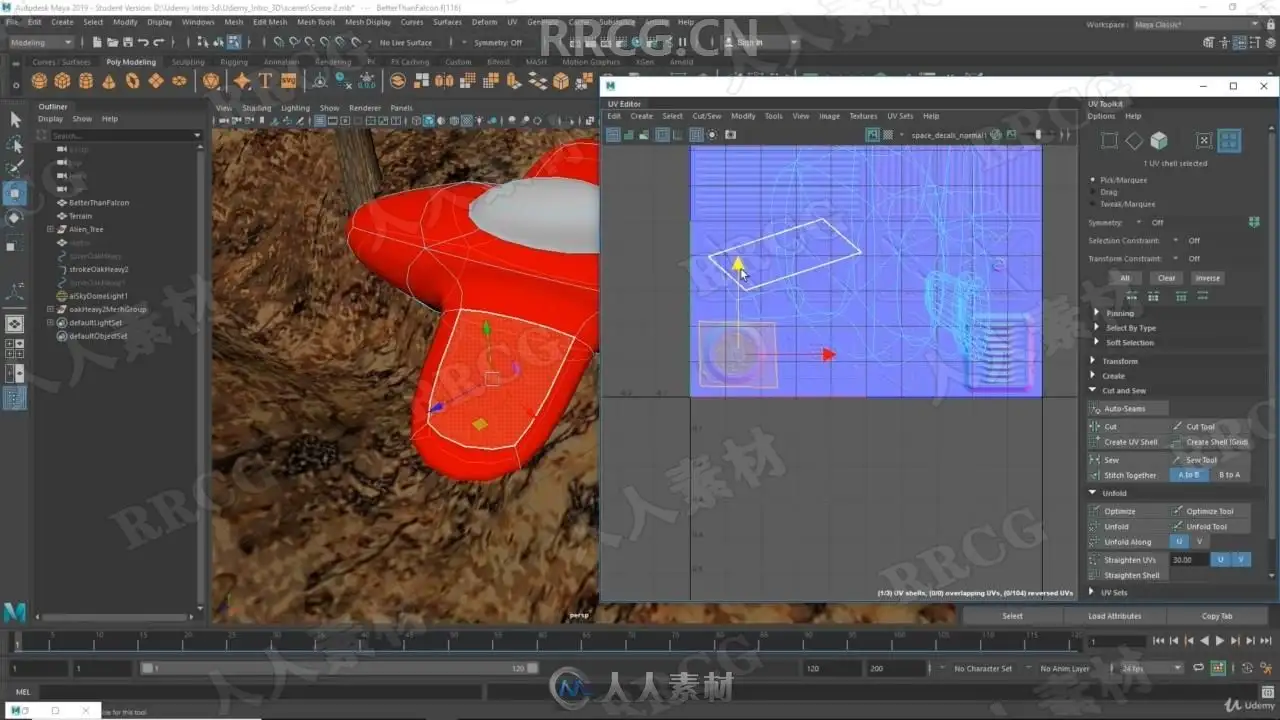Image resolution: width=1280 pixels, height=720 pixels.
Task: Select BetterThanFalcon in the Outliner
Action: tap(98, 203)
